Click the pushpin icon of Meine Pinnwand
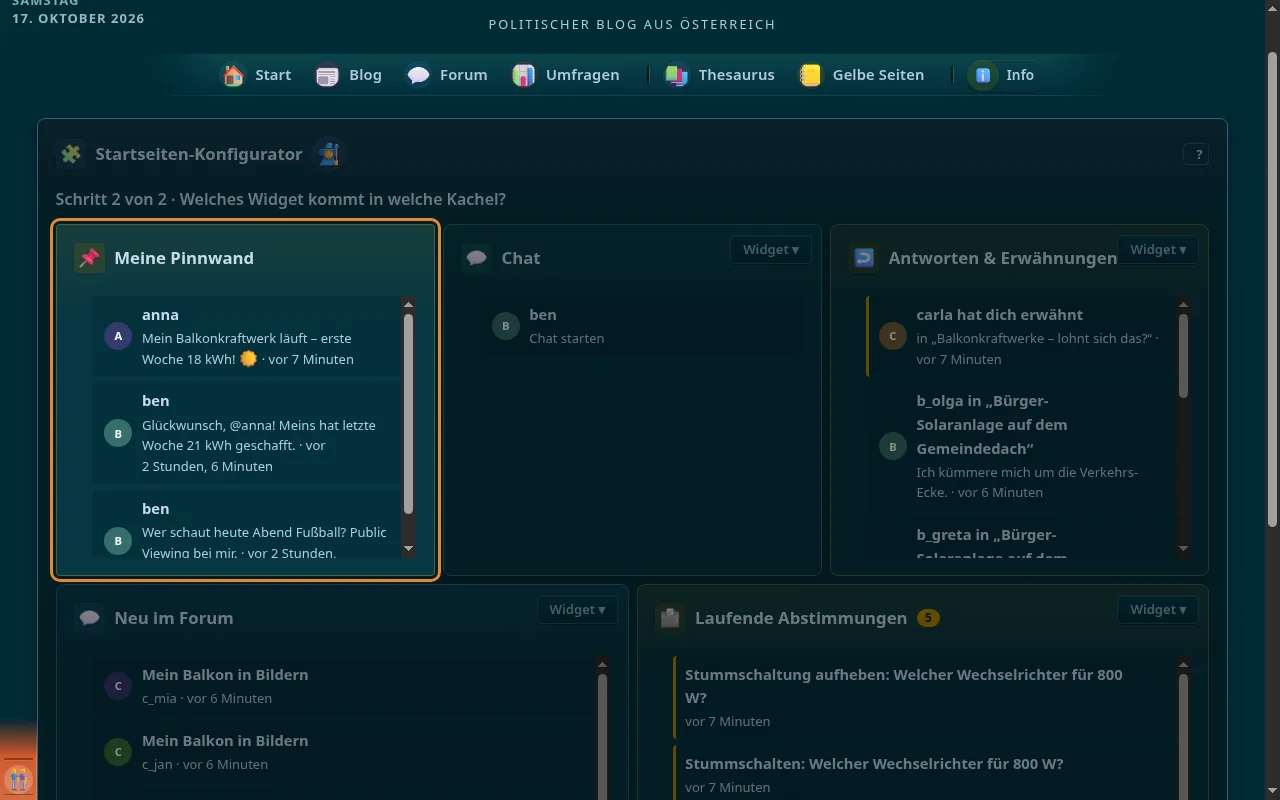Viewport: 1280px width, 800px height. pos(90,258)
